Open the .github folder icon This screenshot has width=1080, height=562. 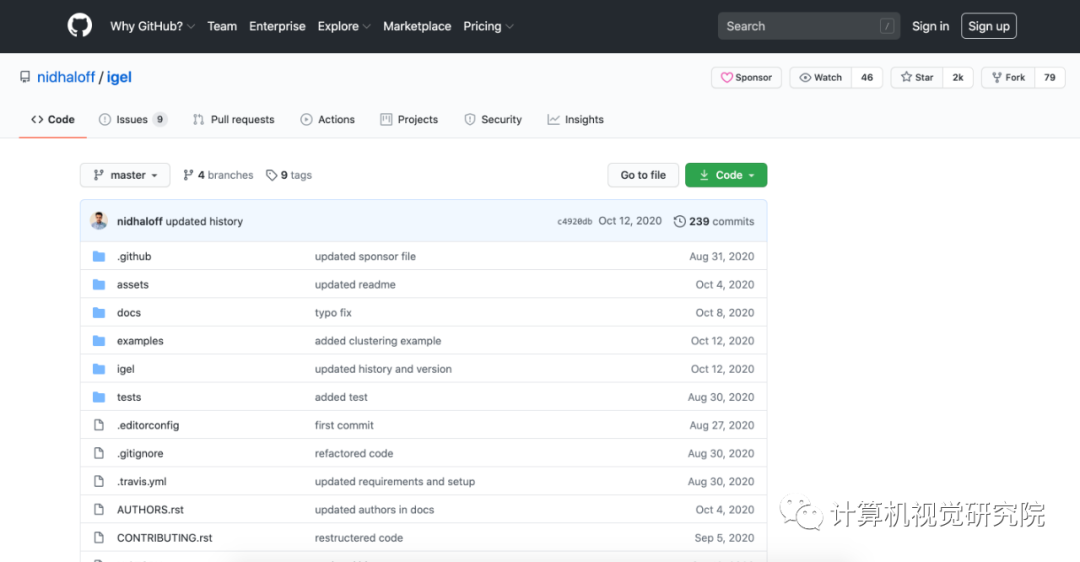(99, 256)
